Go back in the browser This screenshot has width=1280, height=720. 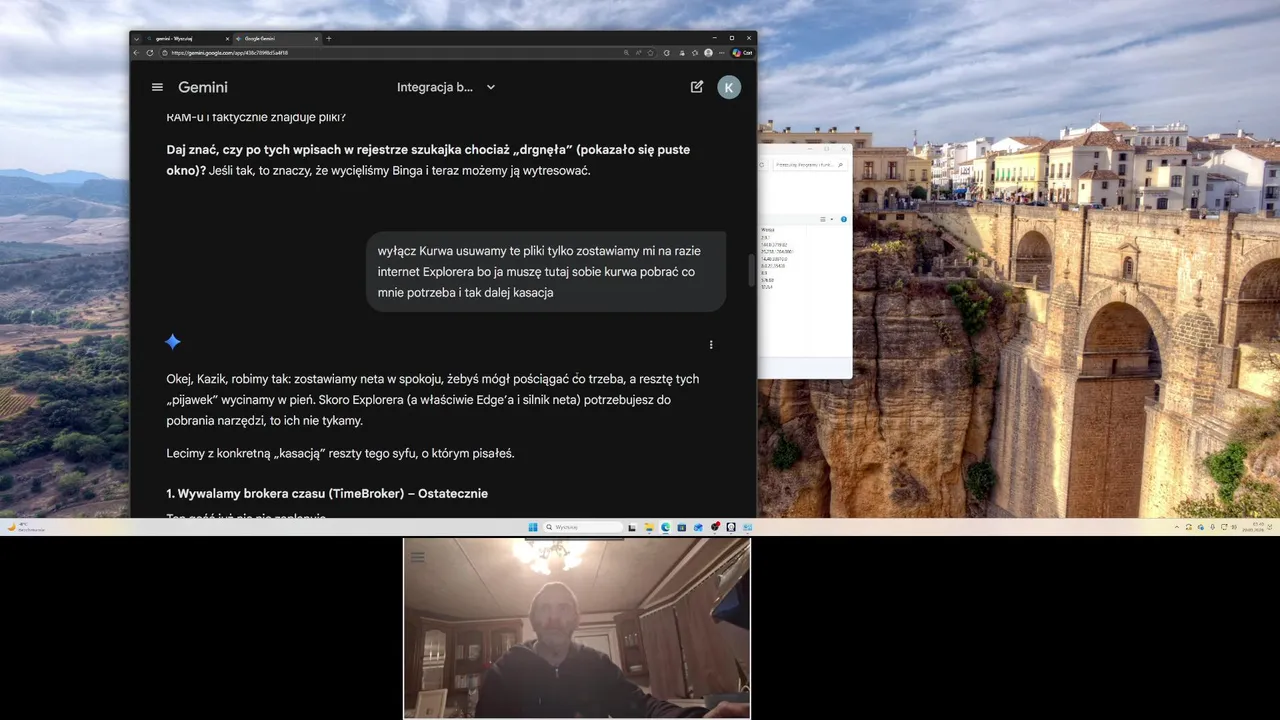pyautogui.click(x=137, y=52)
